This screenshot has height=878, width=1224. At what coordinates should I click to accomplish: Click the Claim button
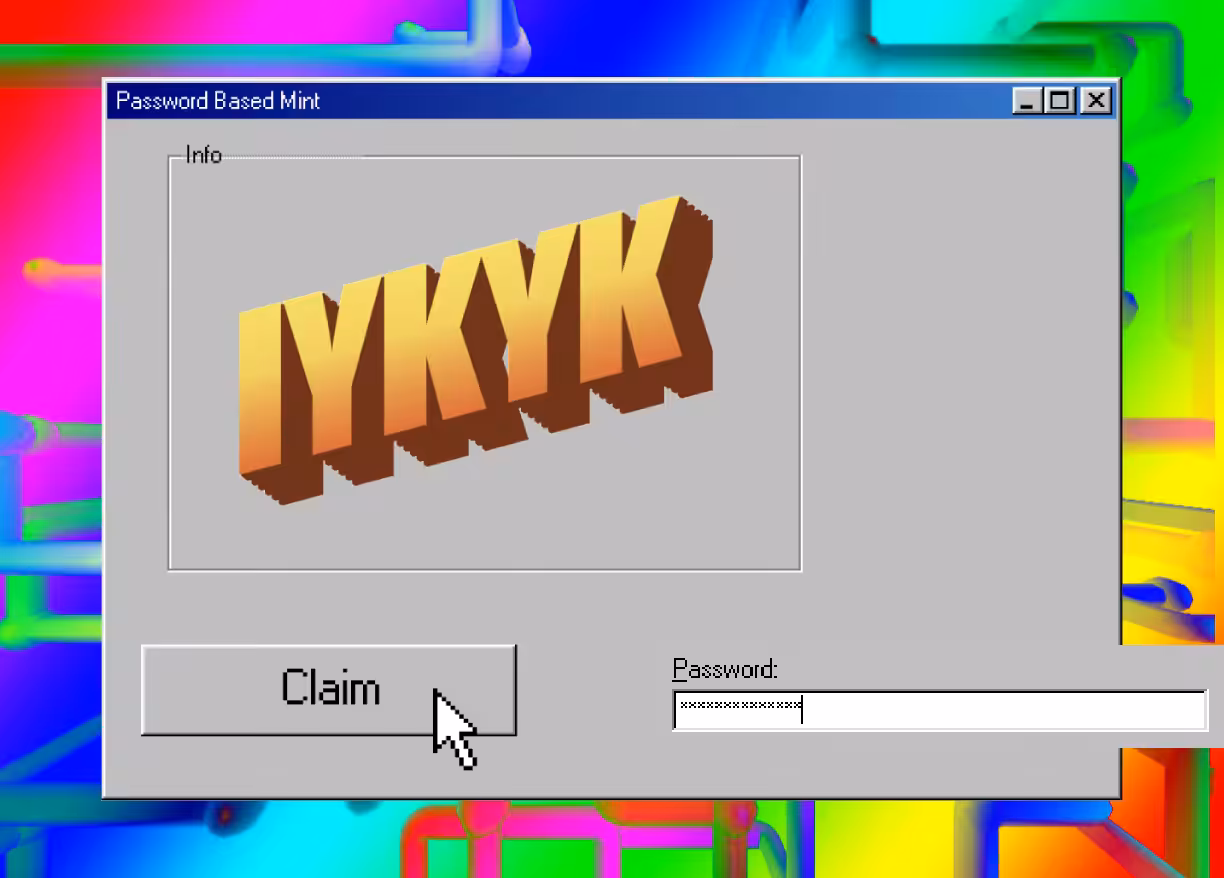329,690
